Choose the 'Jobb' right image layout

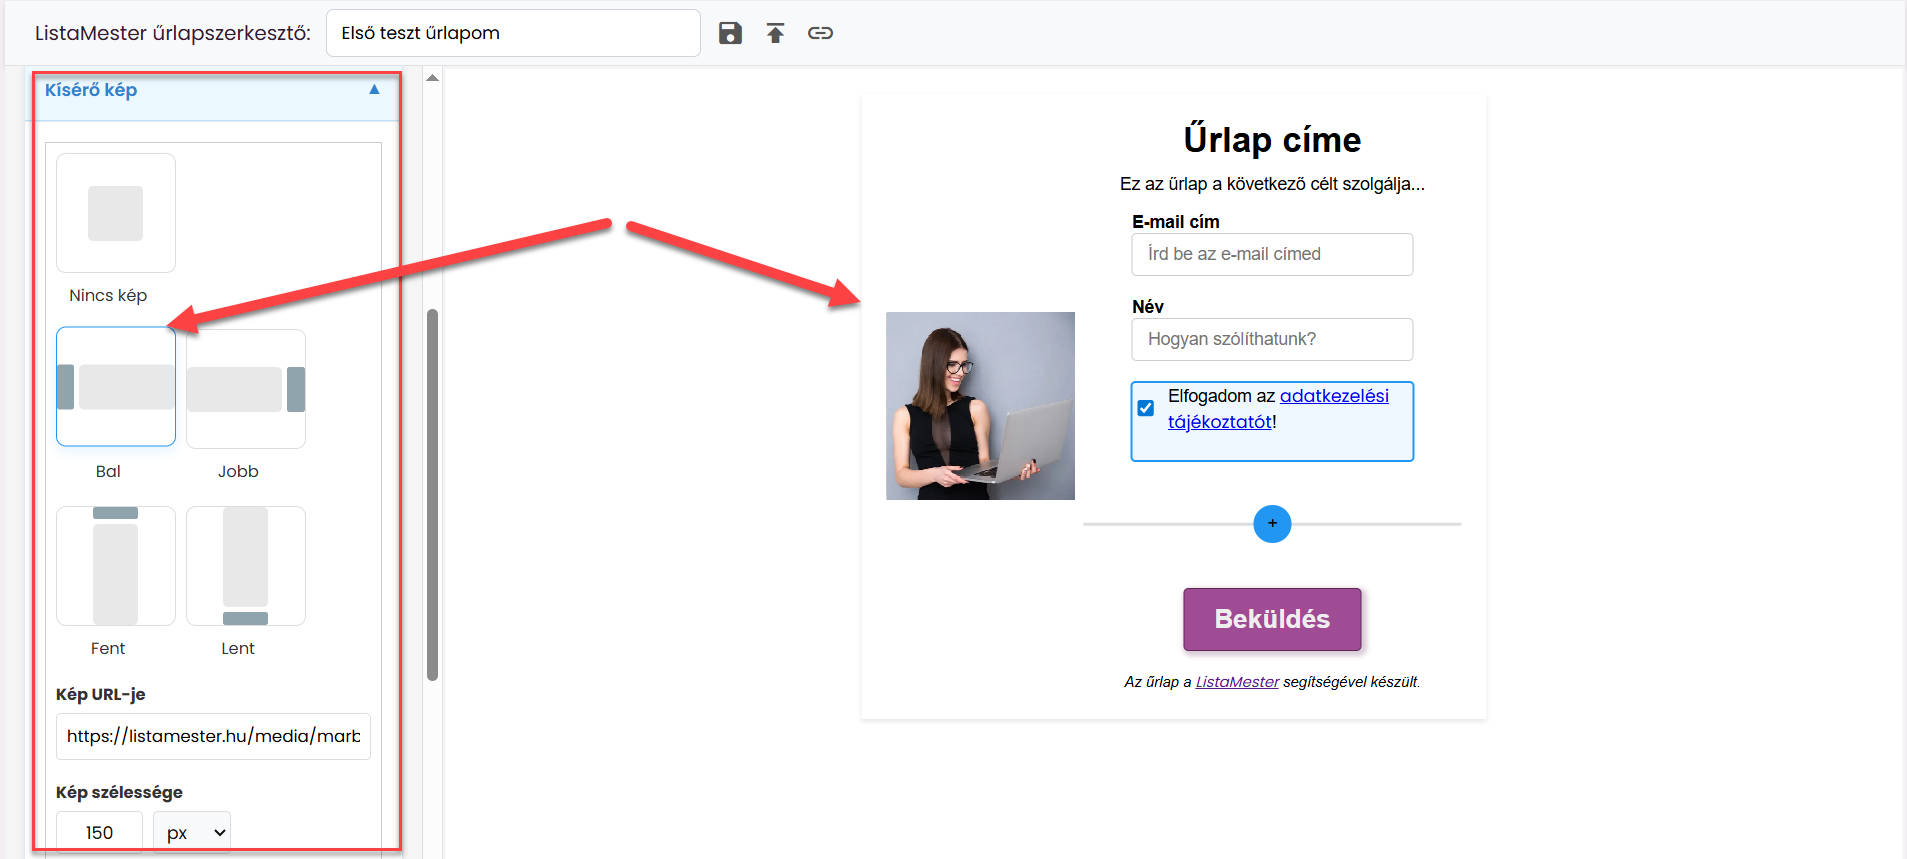point(246,388)
